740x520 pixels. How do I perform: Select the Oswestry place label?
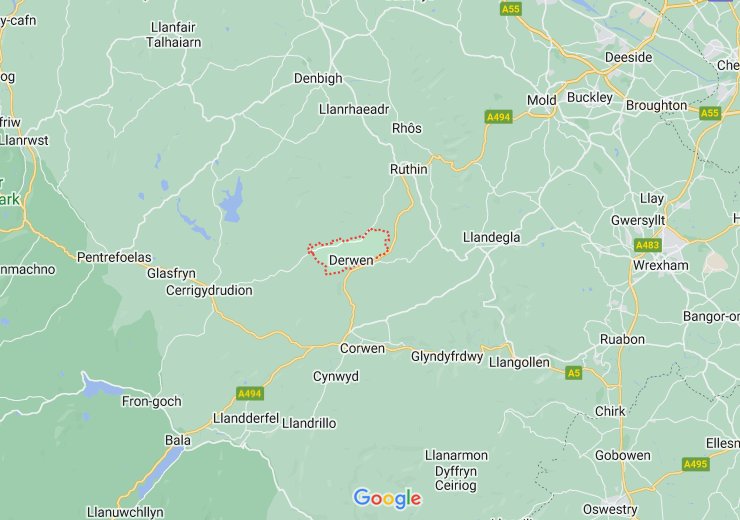point(610,510)
